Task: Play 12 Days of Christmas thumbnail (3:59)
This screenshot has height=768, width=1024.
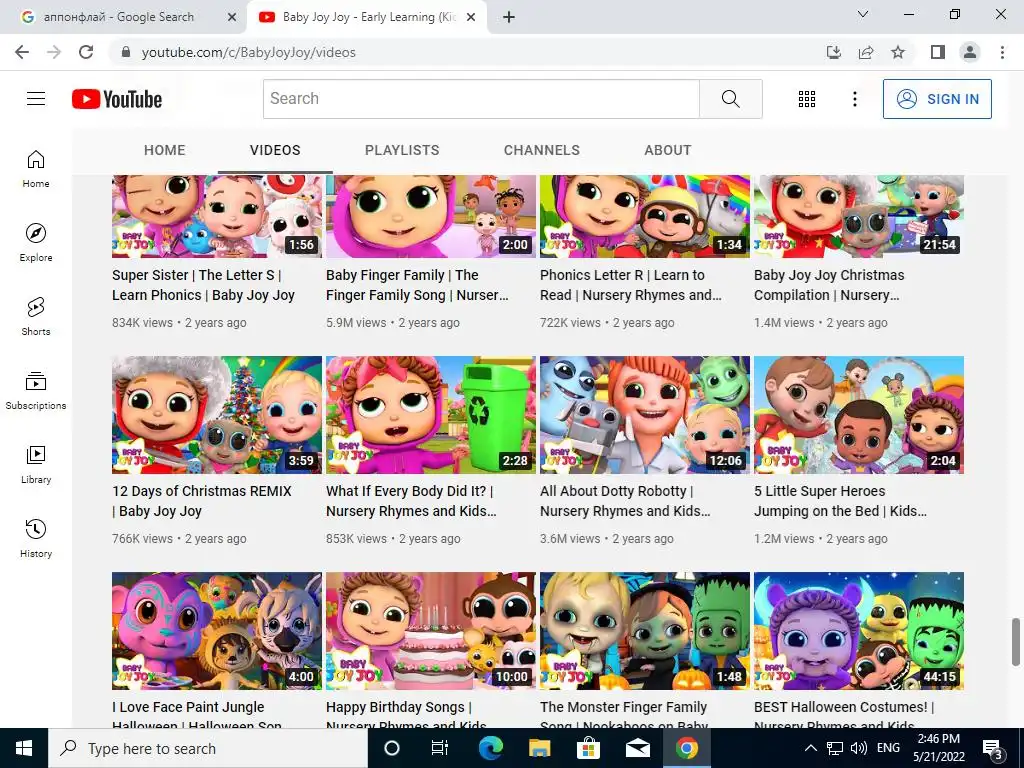Action: tap(217, 415)
